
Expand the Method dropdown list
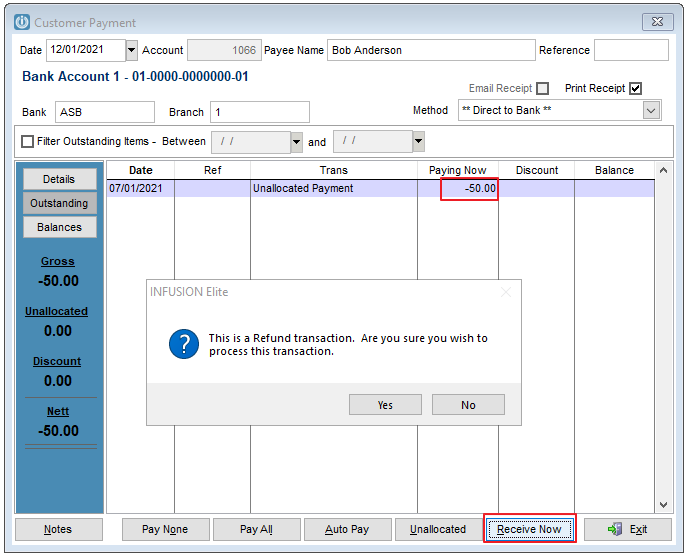coord(651,111)
